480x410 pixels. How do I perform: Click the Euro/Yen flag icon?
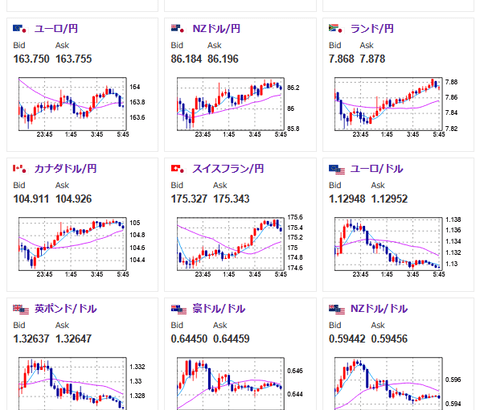[x=19, y=29]
